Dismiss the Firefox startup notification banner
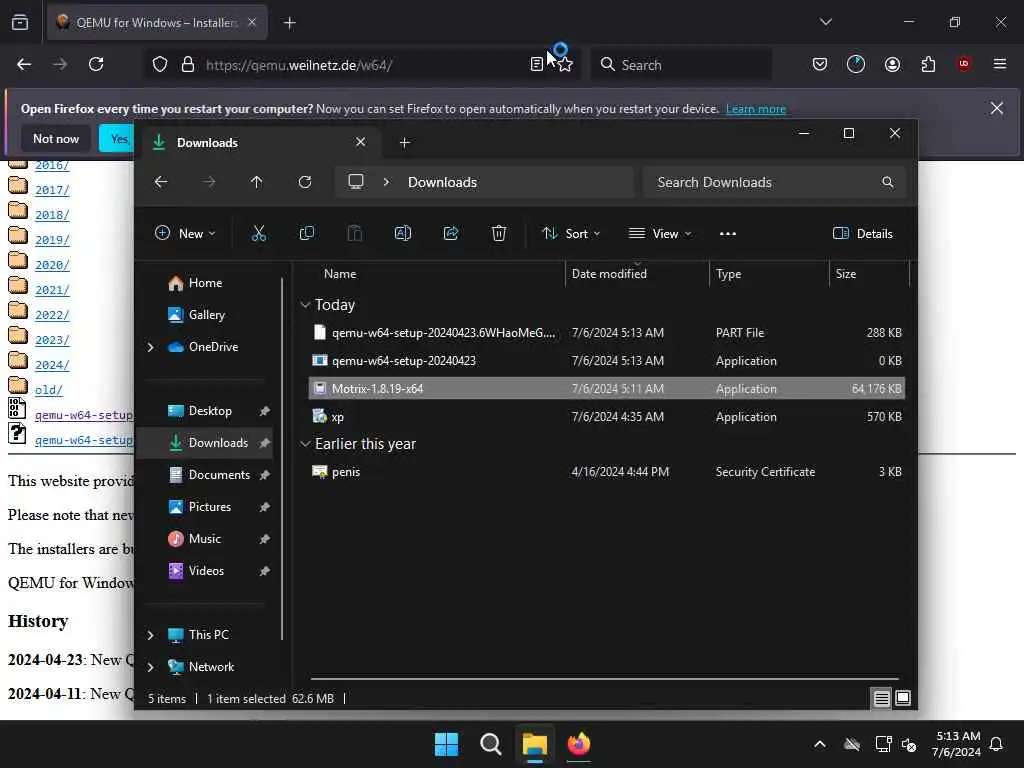The width and height of the screenshot is (1024, 768). (x=997, y=108)
